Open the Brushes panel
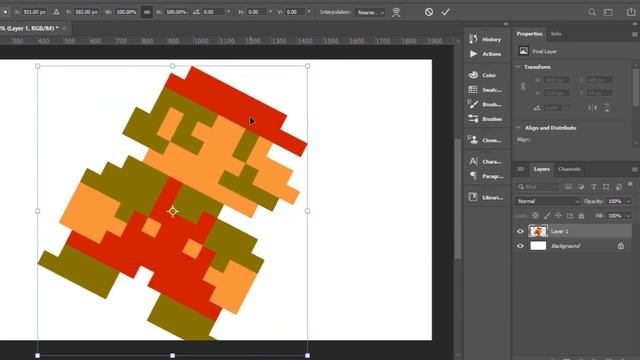640x360 pixels. (485, 119)
